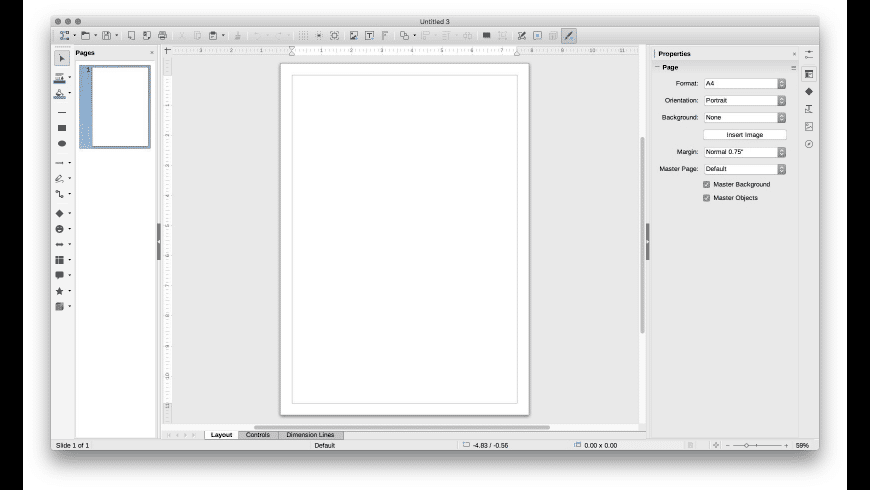Select the Stars and Banners tool
The height and width of the screenshot is (490, 870).
point(59,291)
